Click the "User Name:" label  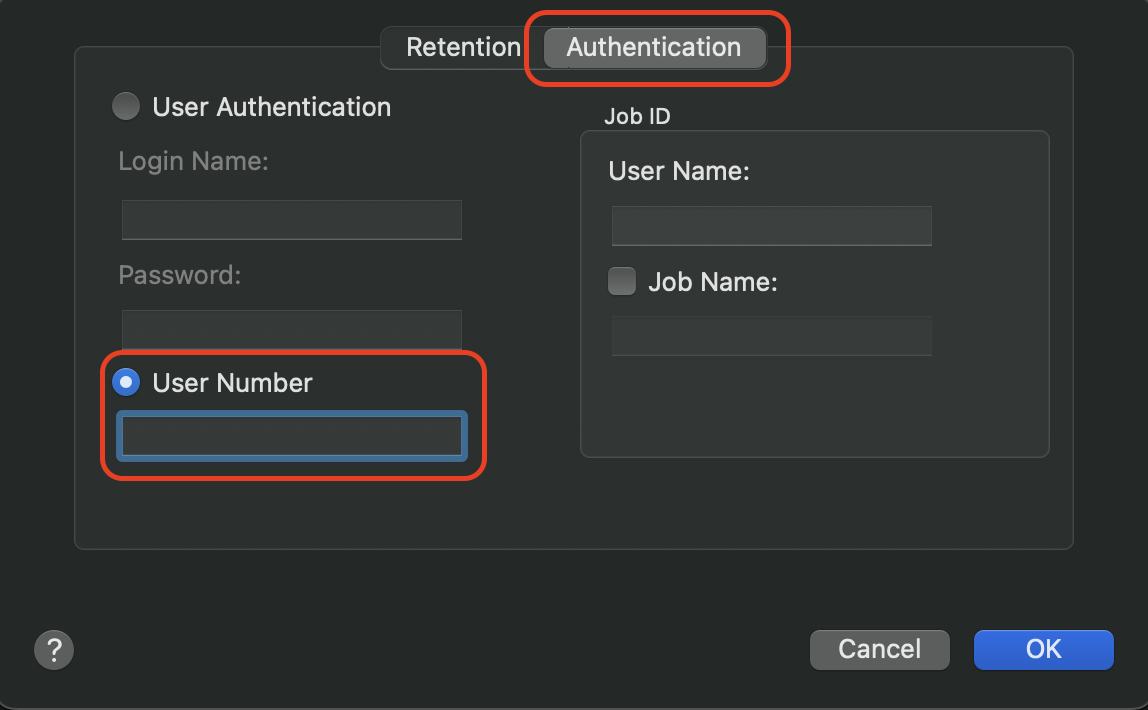pyautogui.click(x=679, y=171)
